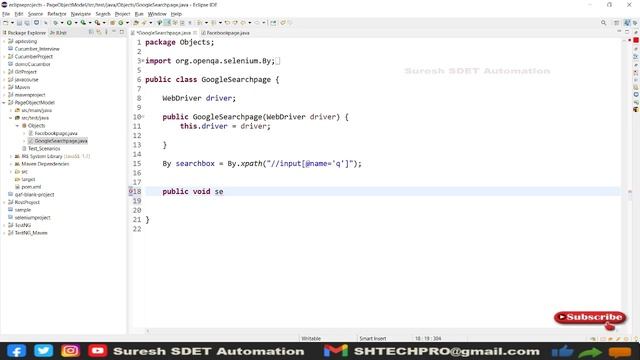
Task: Run the program with green Run icon
Action: [x=69, y=23]
